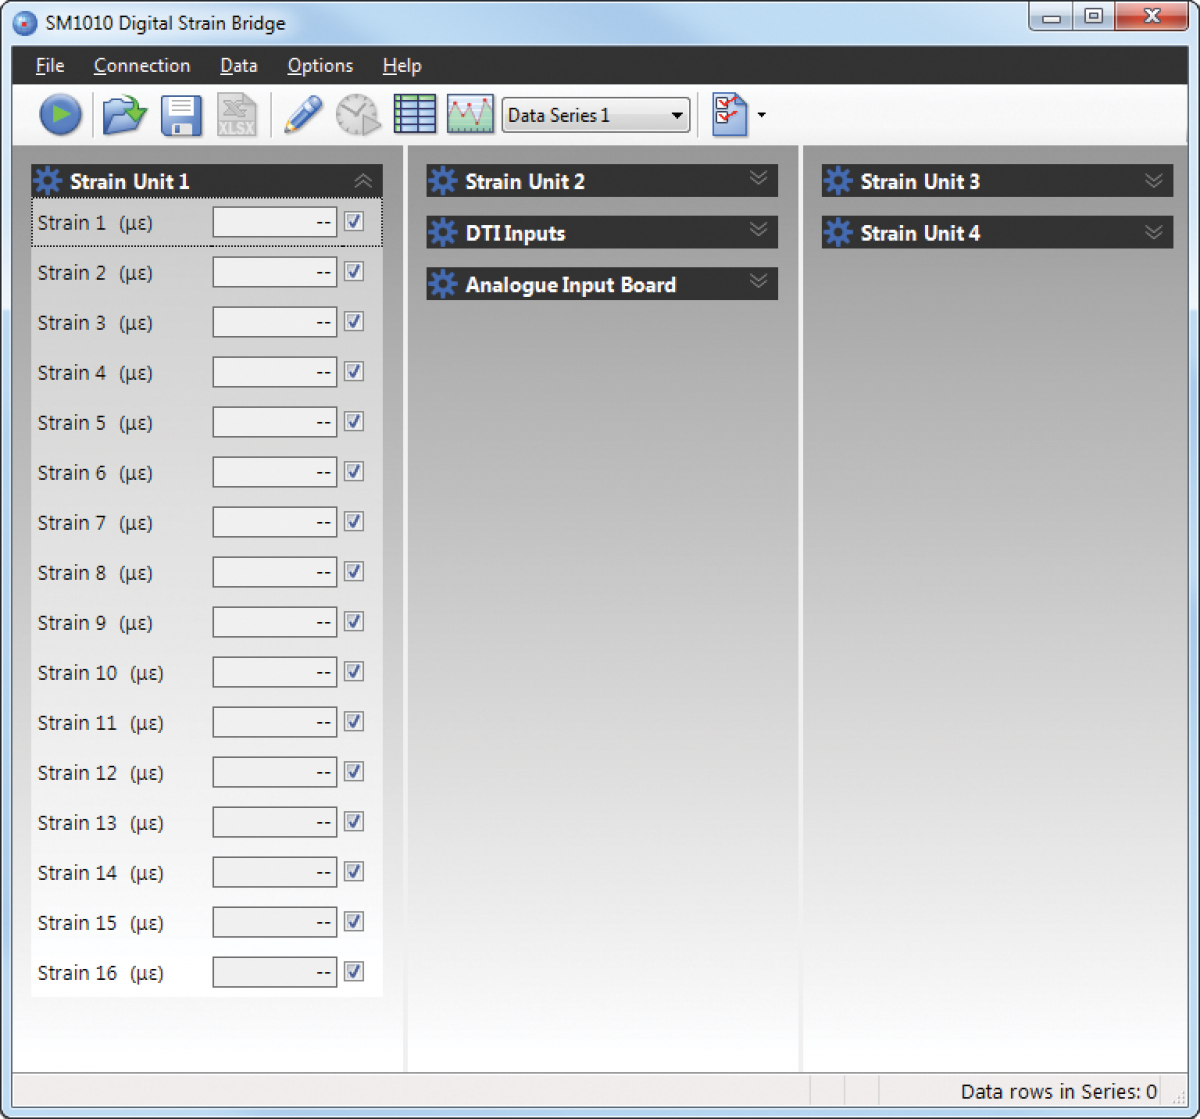
Task: Expand the Analogue Input Board chevron
Action: tap(758, 282)
